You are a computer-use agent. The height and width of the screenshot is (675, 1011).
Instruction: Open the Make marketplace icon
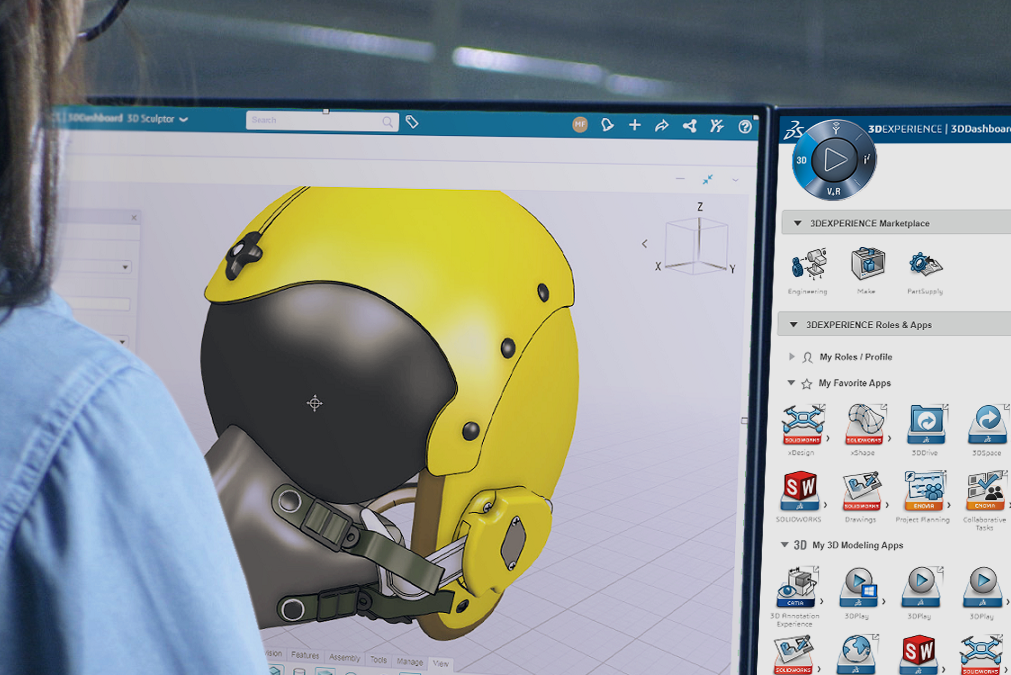coord(867,263)
